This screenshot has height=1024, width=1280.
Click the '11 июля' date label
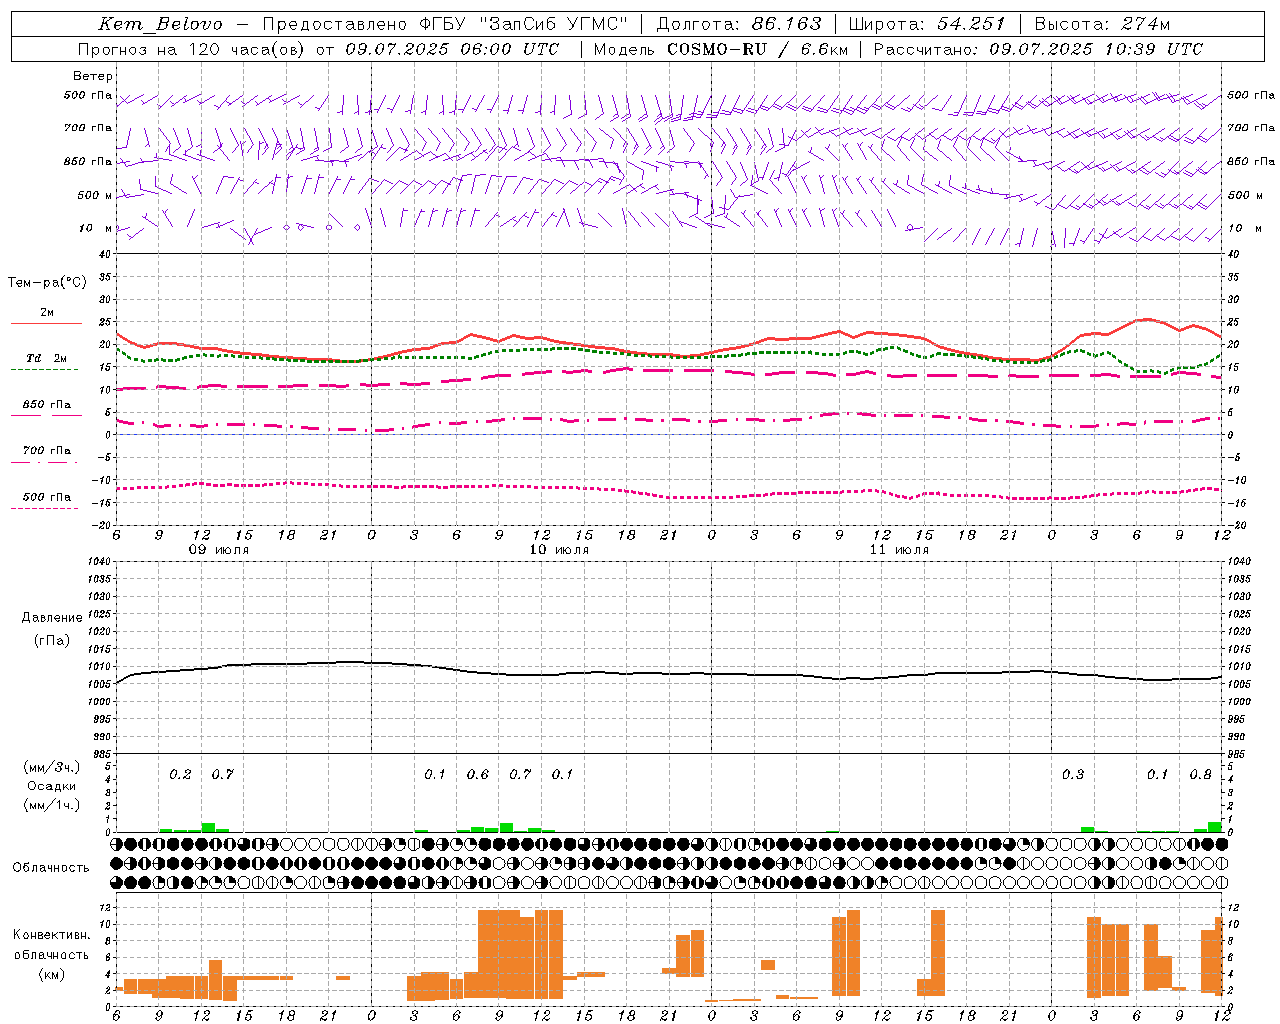(900, 550)
